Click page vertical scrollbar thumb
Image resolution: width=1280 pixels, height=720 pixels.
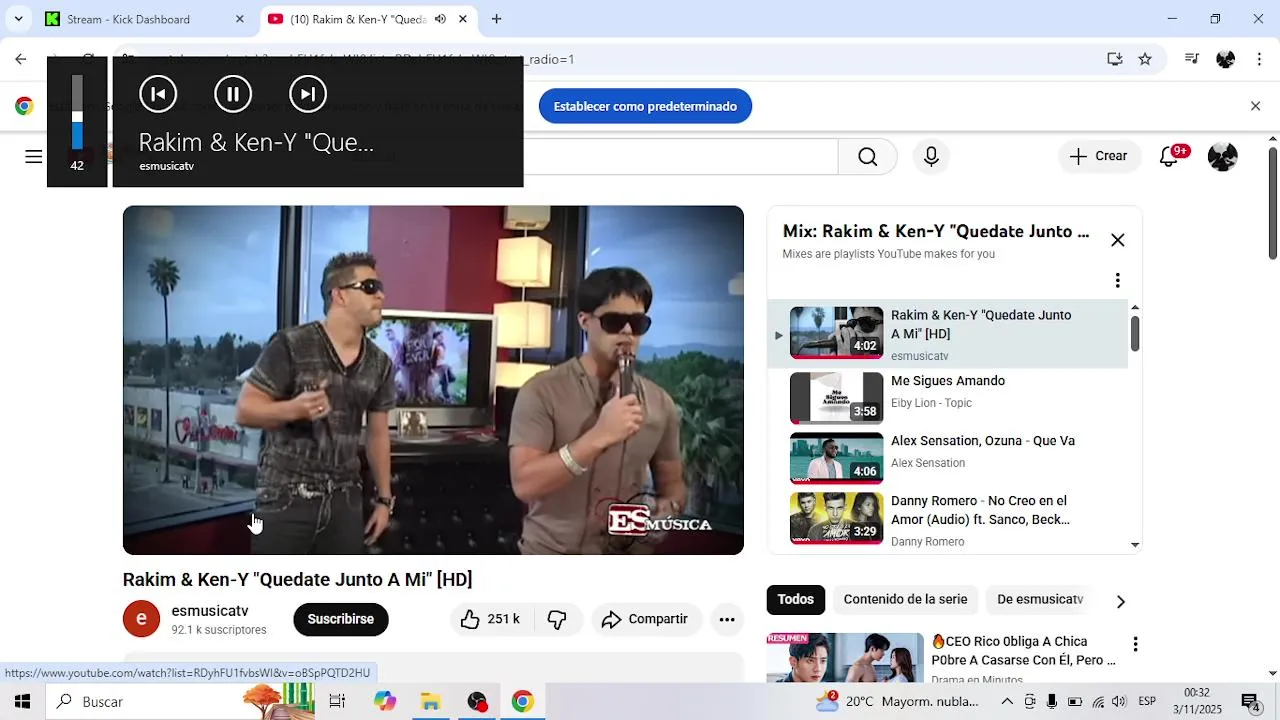point(1273,202)
